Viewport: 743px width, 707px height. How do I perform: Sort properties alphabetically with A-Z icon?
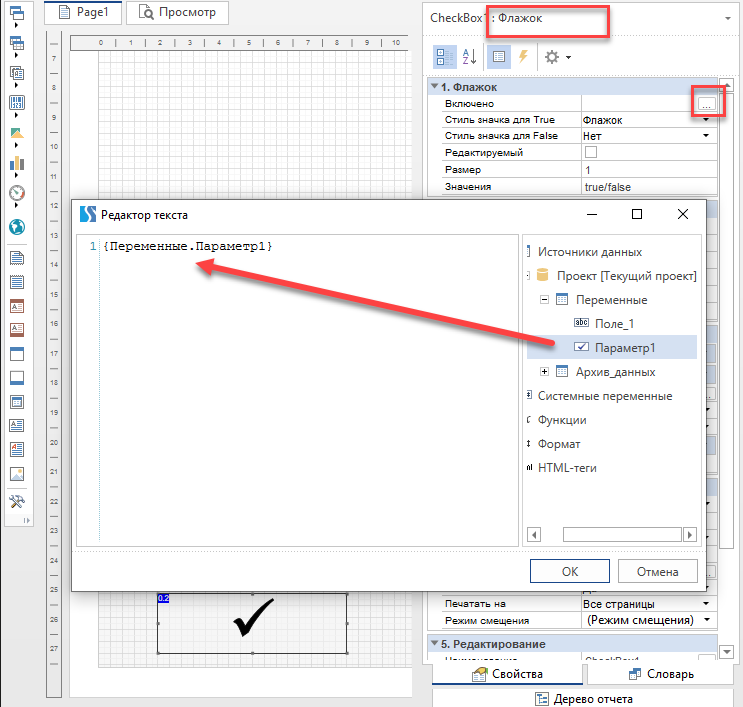click(x=471, y=57)
